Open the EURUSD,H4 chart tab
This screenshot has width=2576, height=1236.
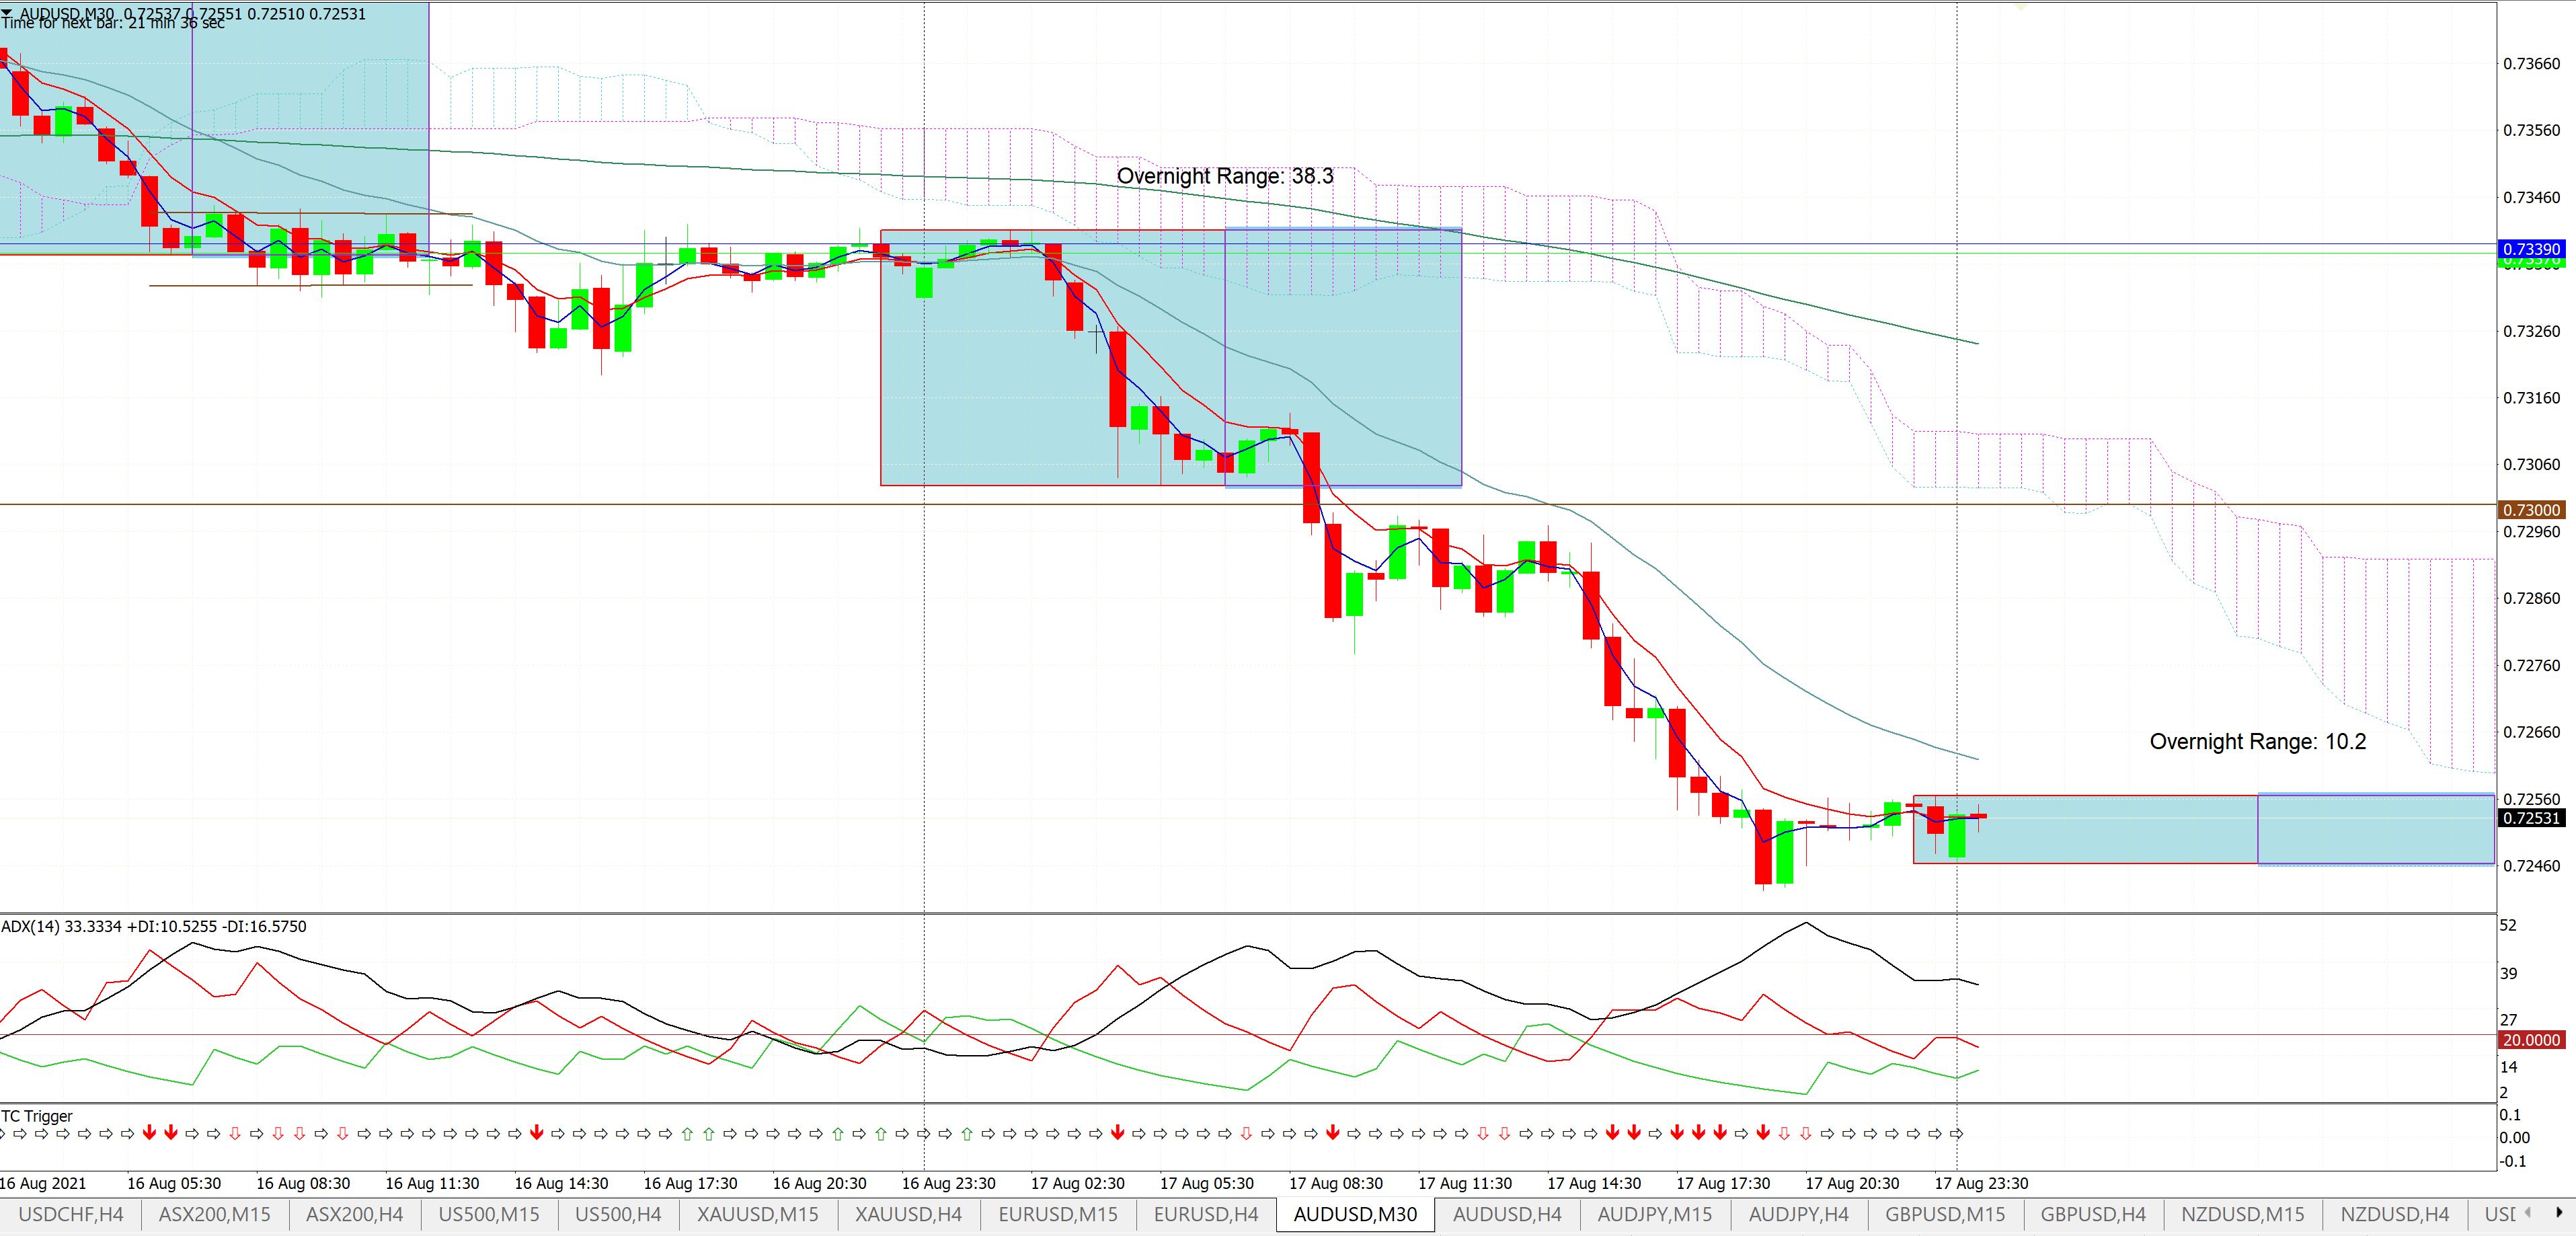click(x=1206, y=1214)
